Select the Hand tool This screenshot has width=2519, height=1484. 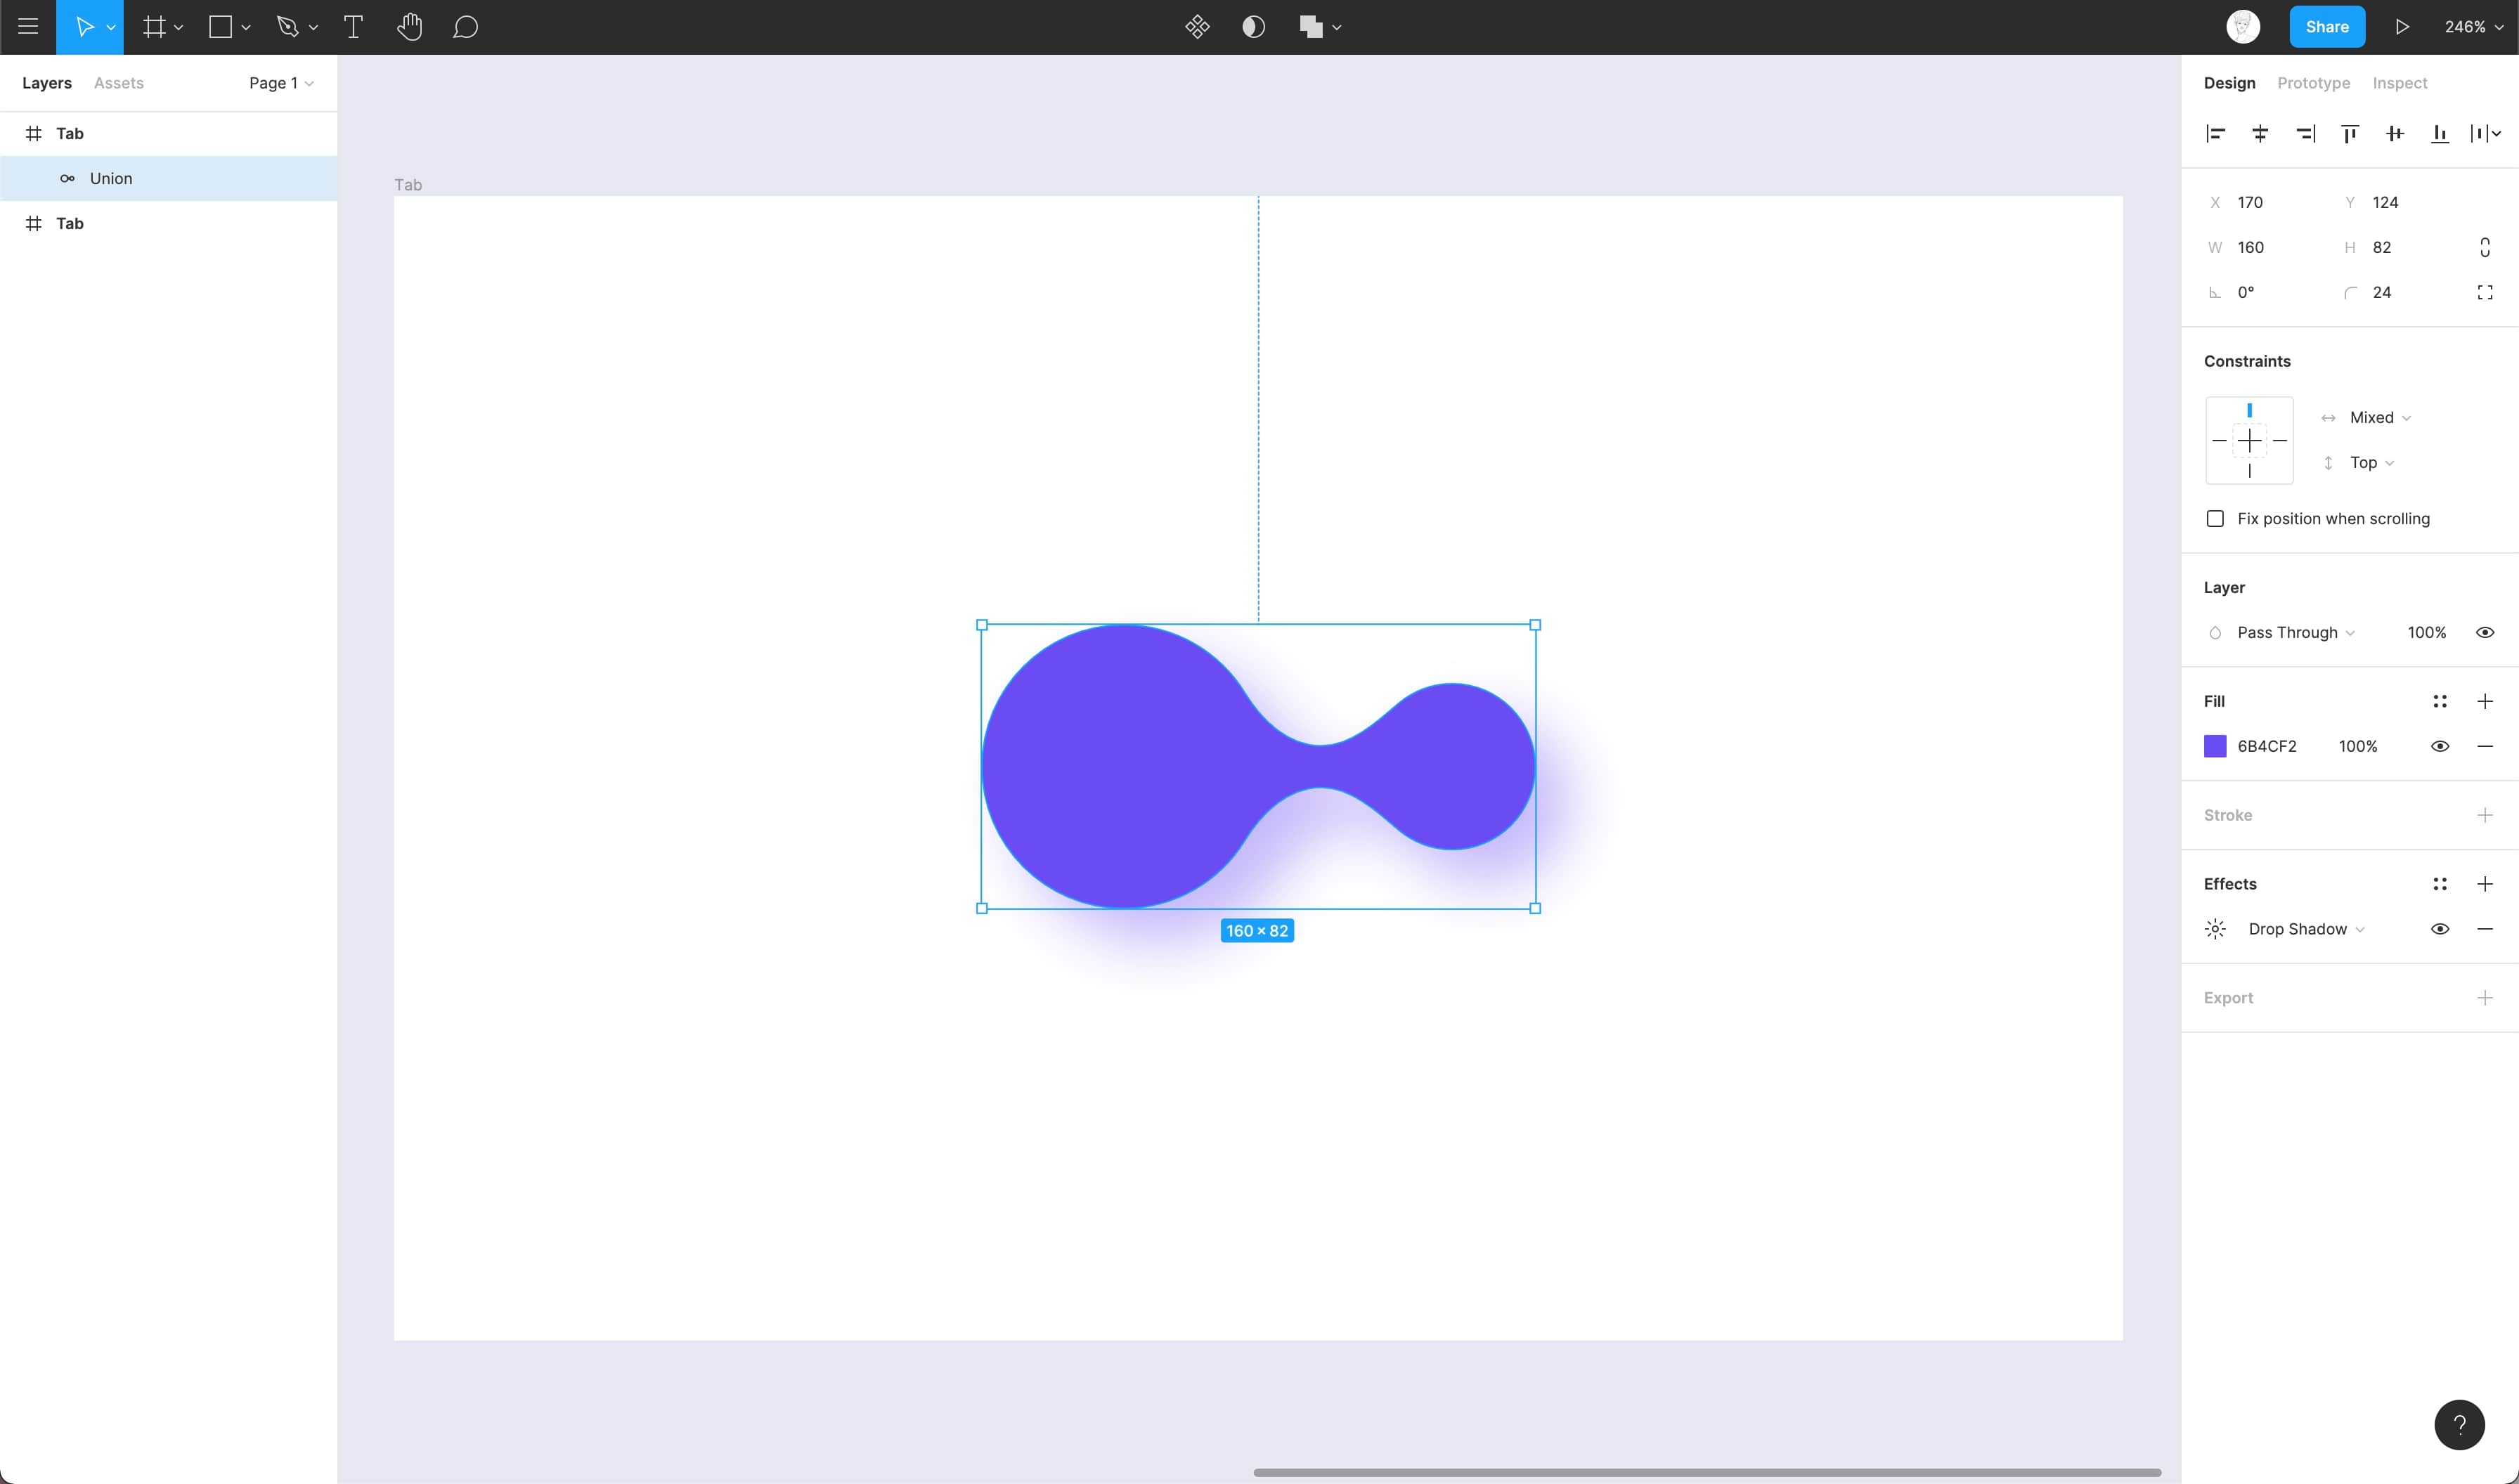coord(409,27)
